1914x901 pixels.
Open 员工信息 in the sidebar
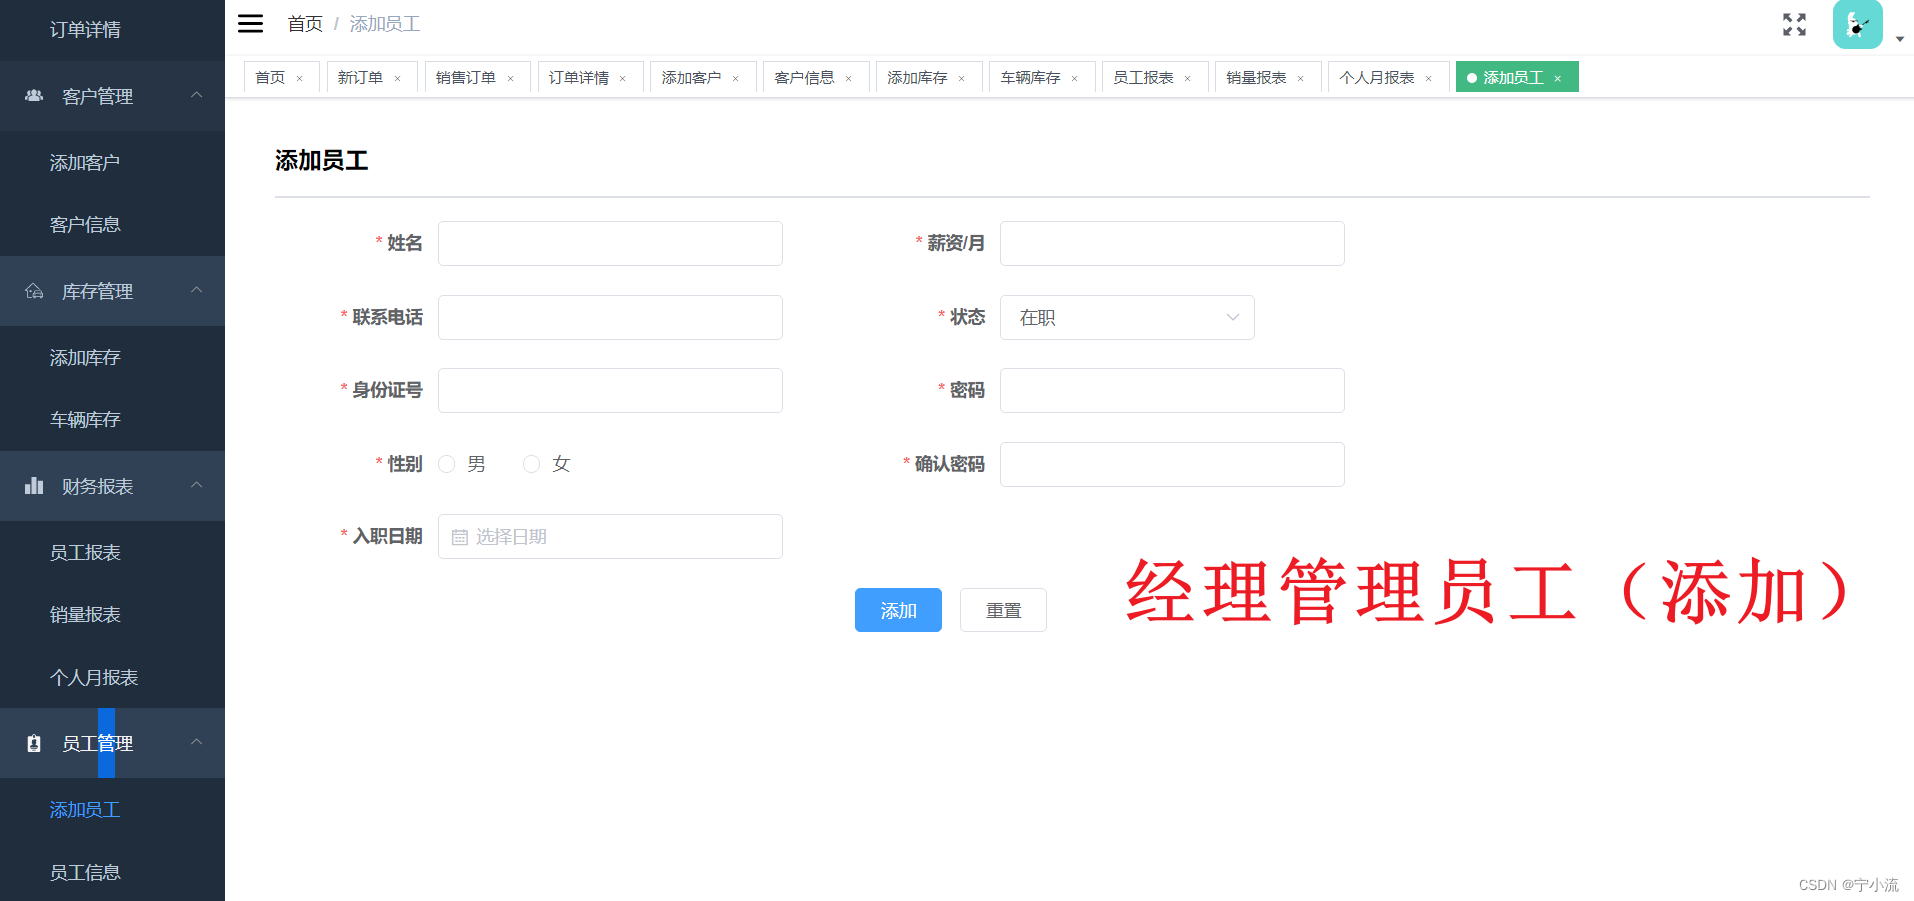[x=112, y=871]
